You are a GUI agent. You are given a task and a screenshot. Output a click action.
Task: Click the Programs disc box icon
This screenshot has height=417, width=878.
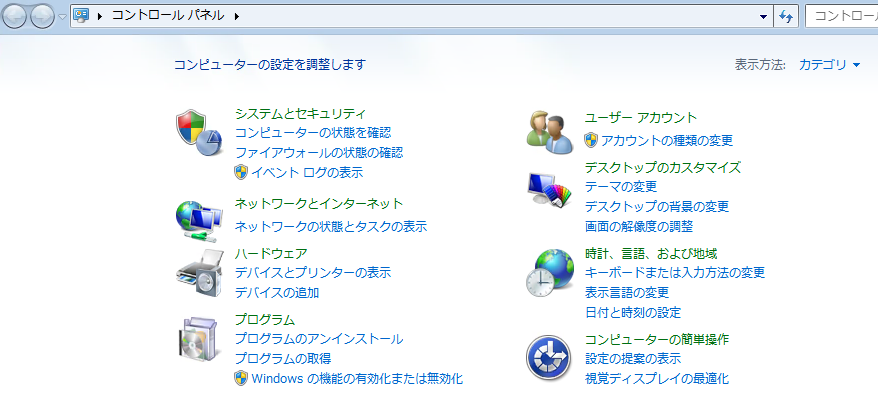pyautogui.click(x=199, y=340)
